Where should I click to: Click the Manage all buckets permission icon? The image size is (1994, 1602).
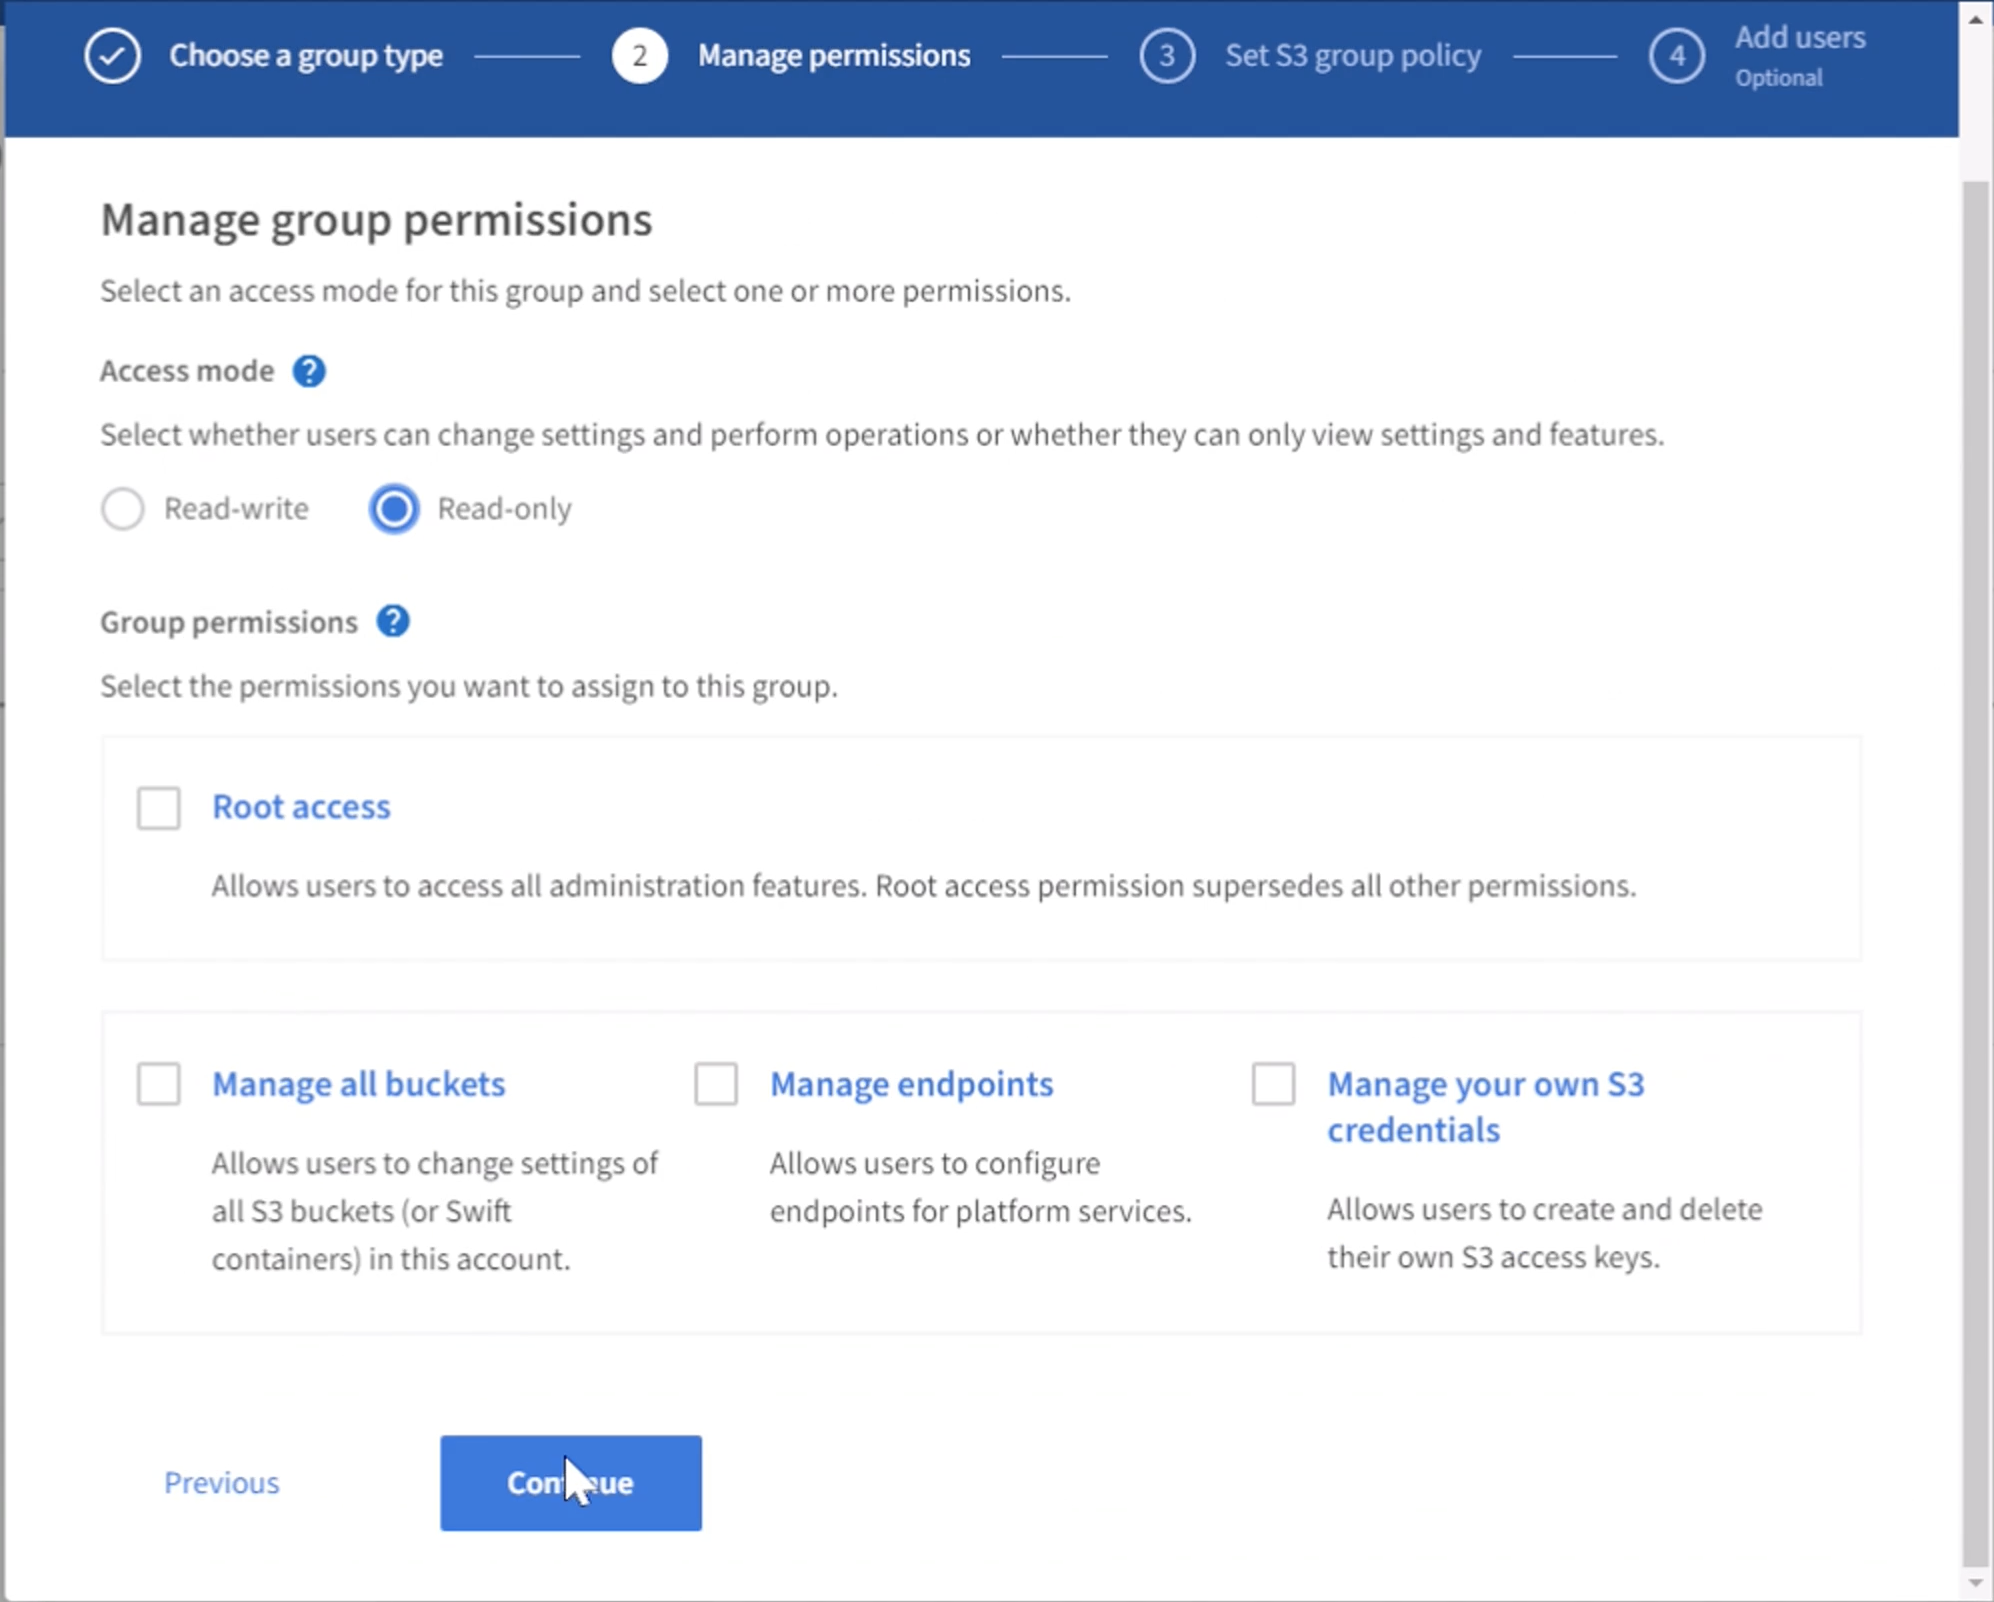tap(157, 1082)
